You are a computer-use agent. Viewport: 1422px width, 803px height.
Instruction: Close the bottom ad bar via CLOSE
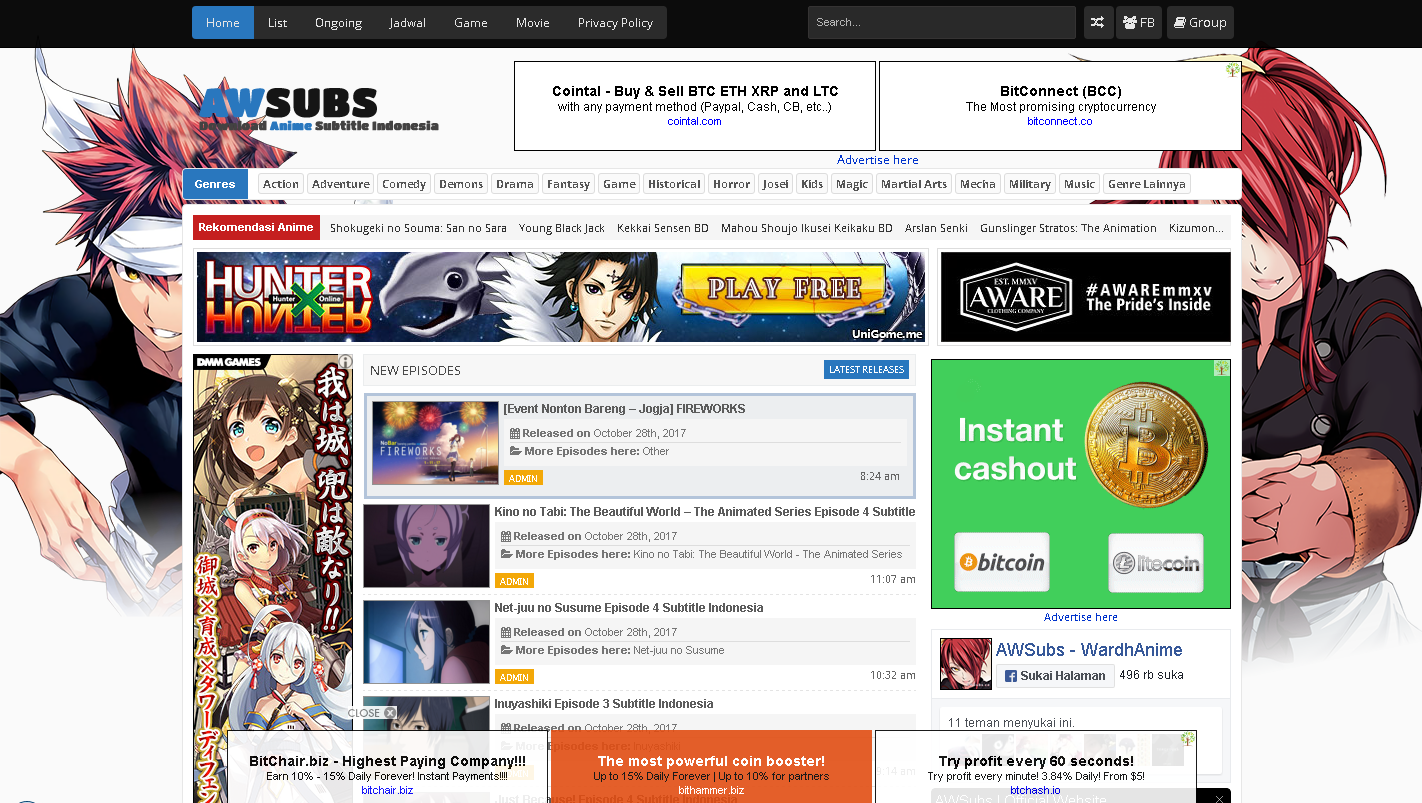coord(371,713)
